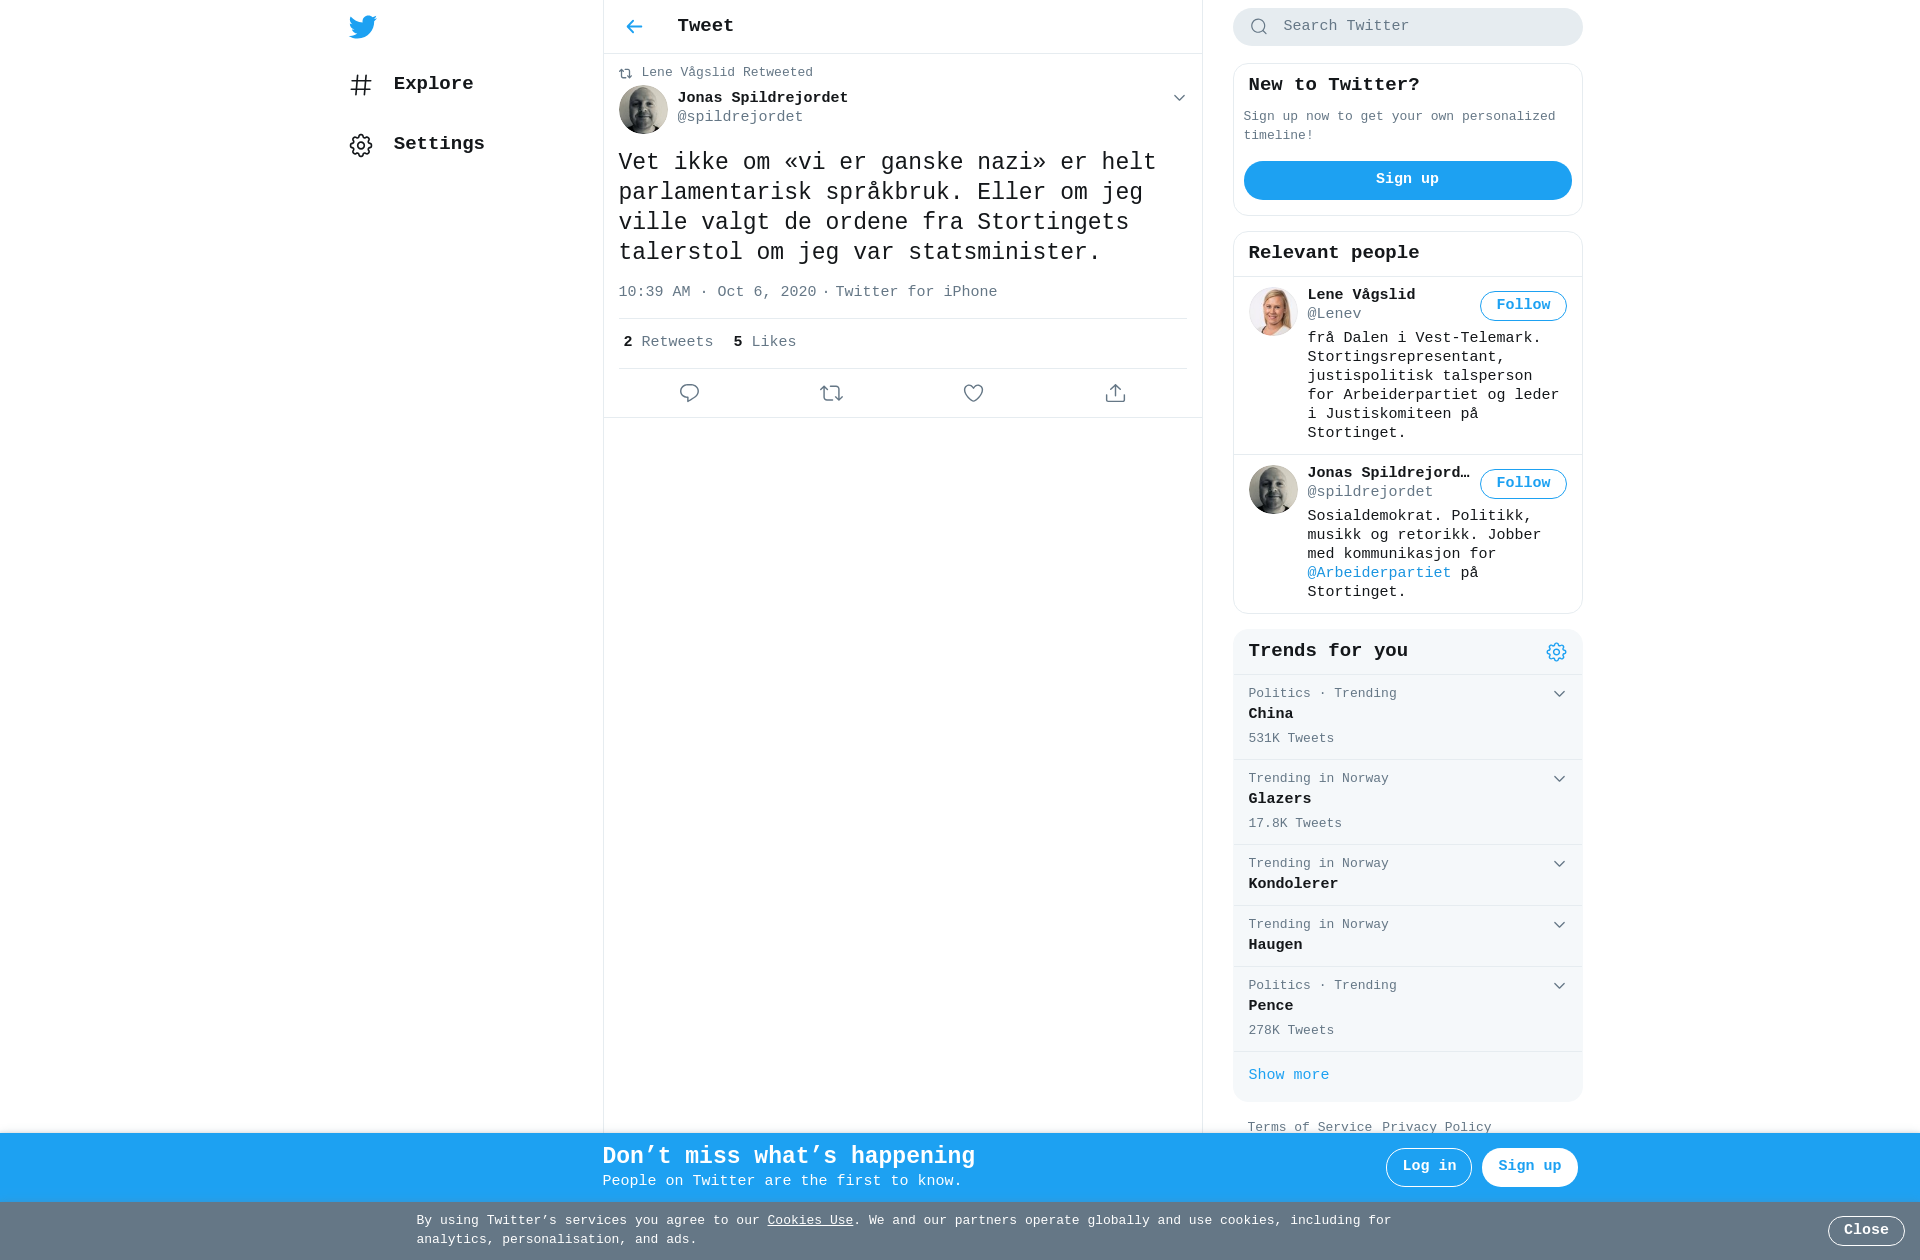Like the tweet with heart icon
The width and height of the screenshot is (1920, 1260).
point(973,393)
